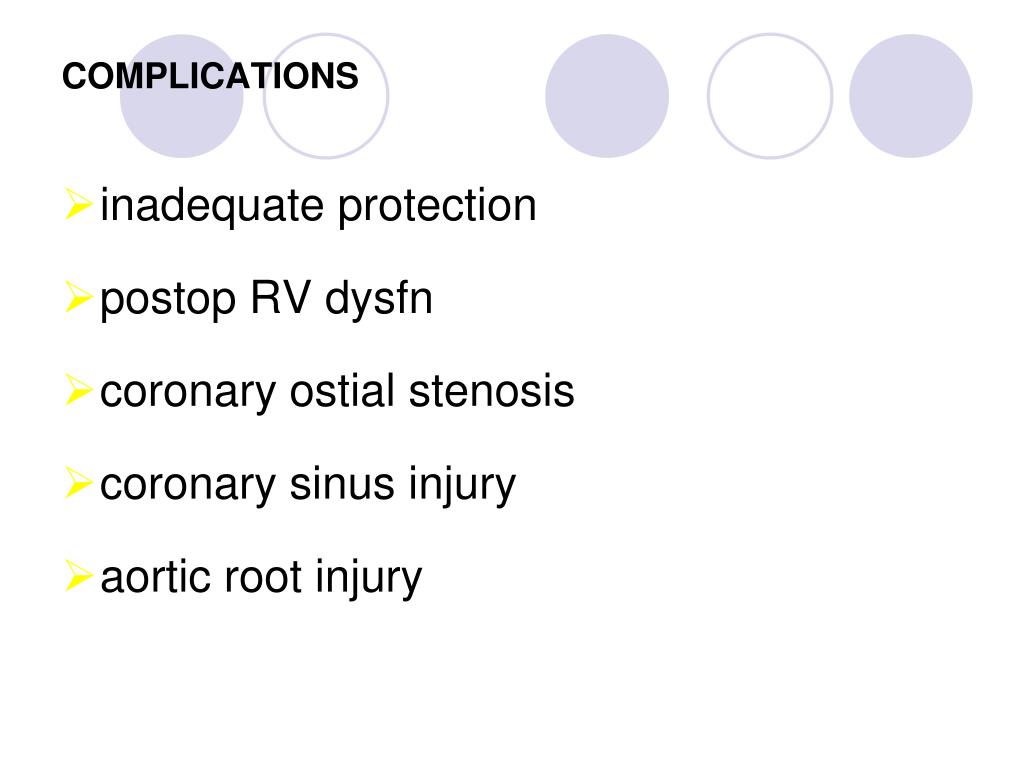
Task: Select the 'coronary ostial stenosis' text line
Action: [x=337, y=392]
